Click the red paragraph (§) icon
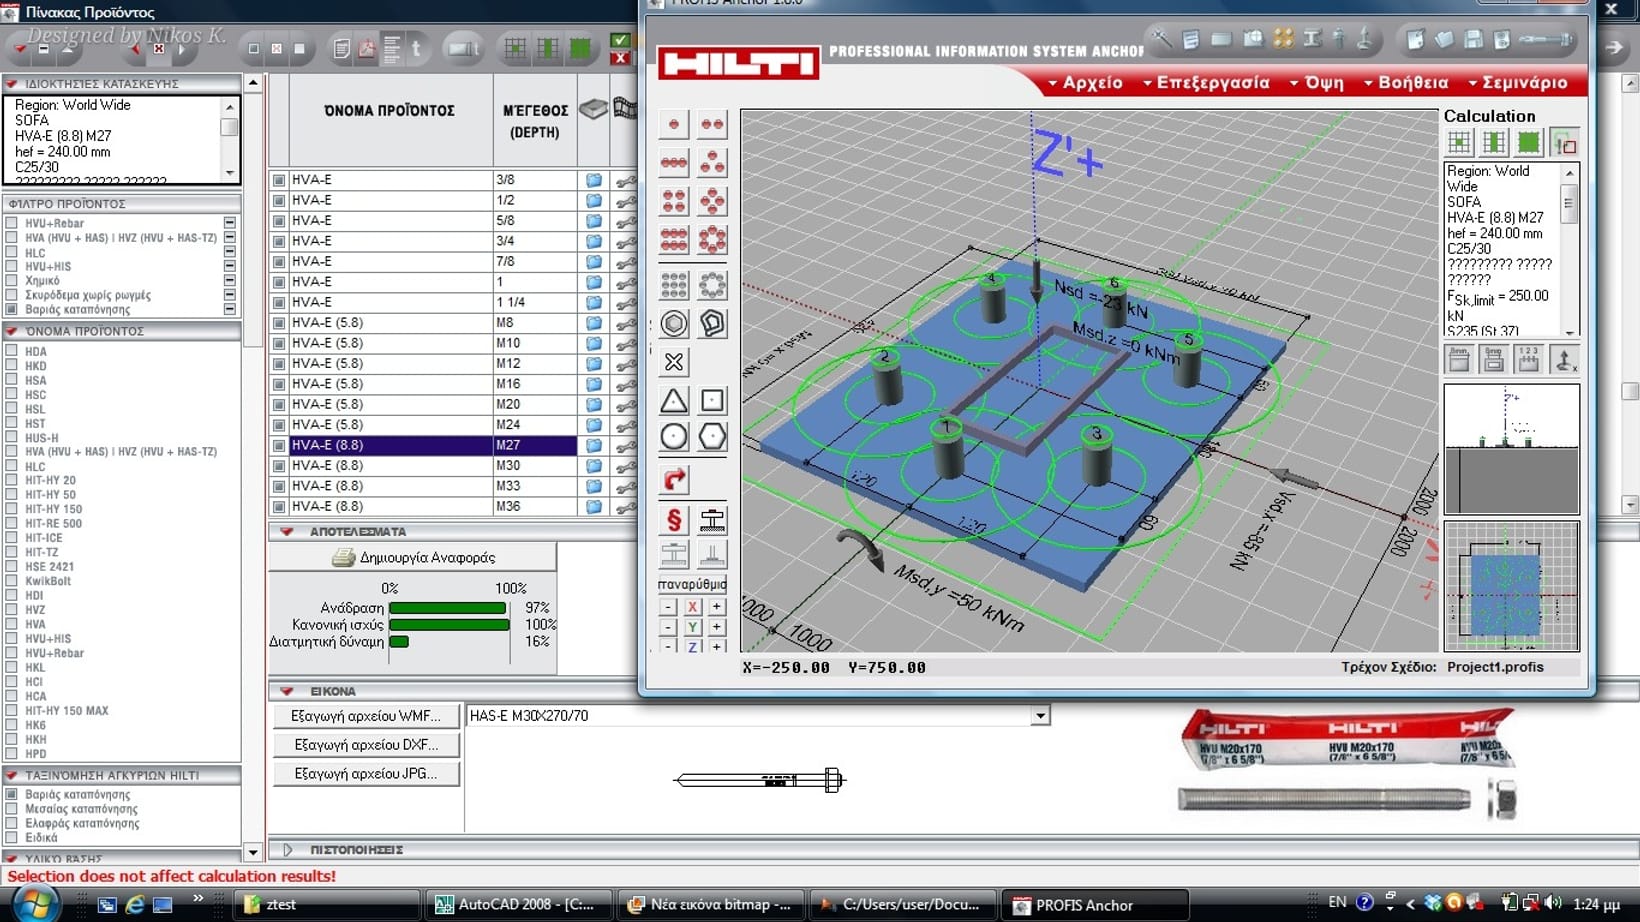The height and width of the screenshot is (922, 1640). [674, 520]
